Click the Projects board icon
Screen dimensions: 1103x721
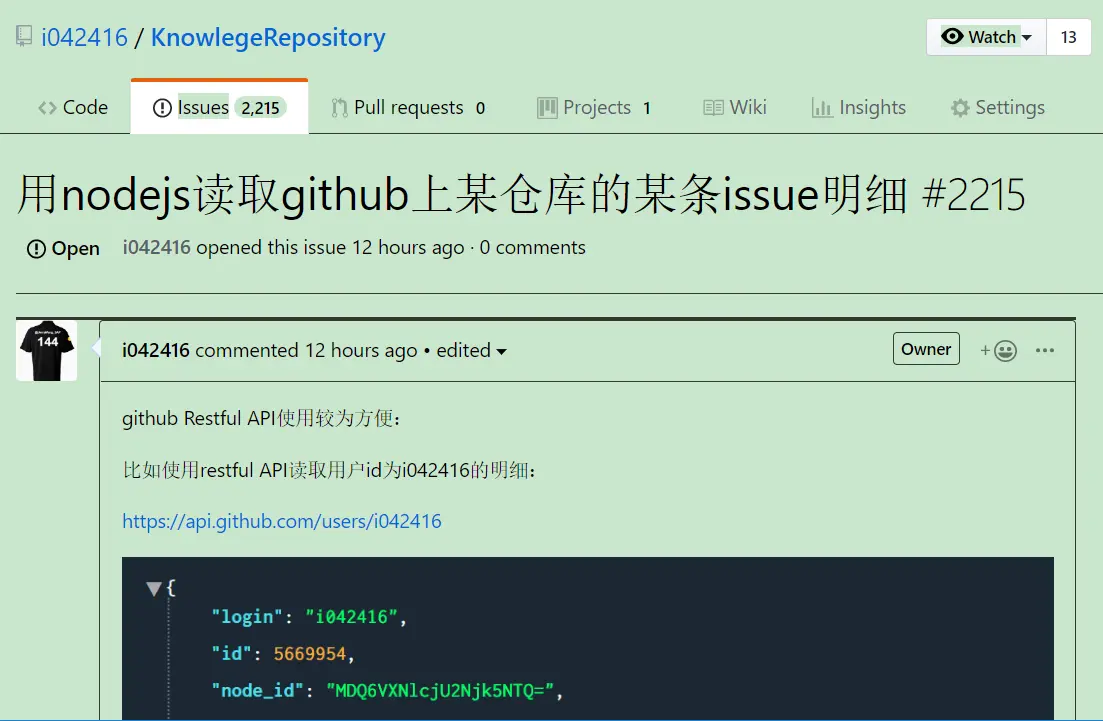pyautogui.click(x=547, y=108)
